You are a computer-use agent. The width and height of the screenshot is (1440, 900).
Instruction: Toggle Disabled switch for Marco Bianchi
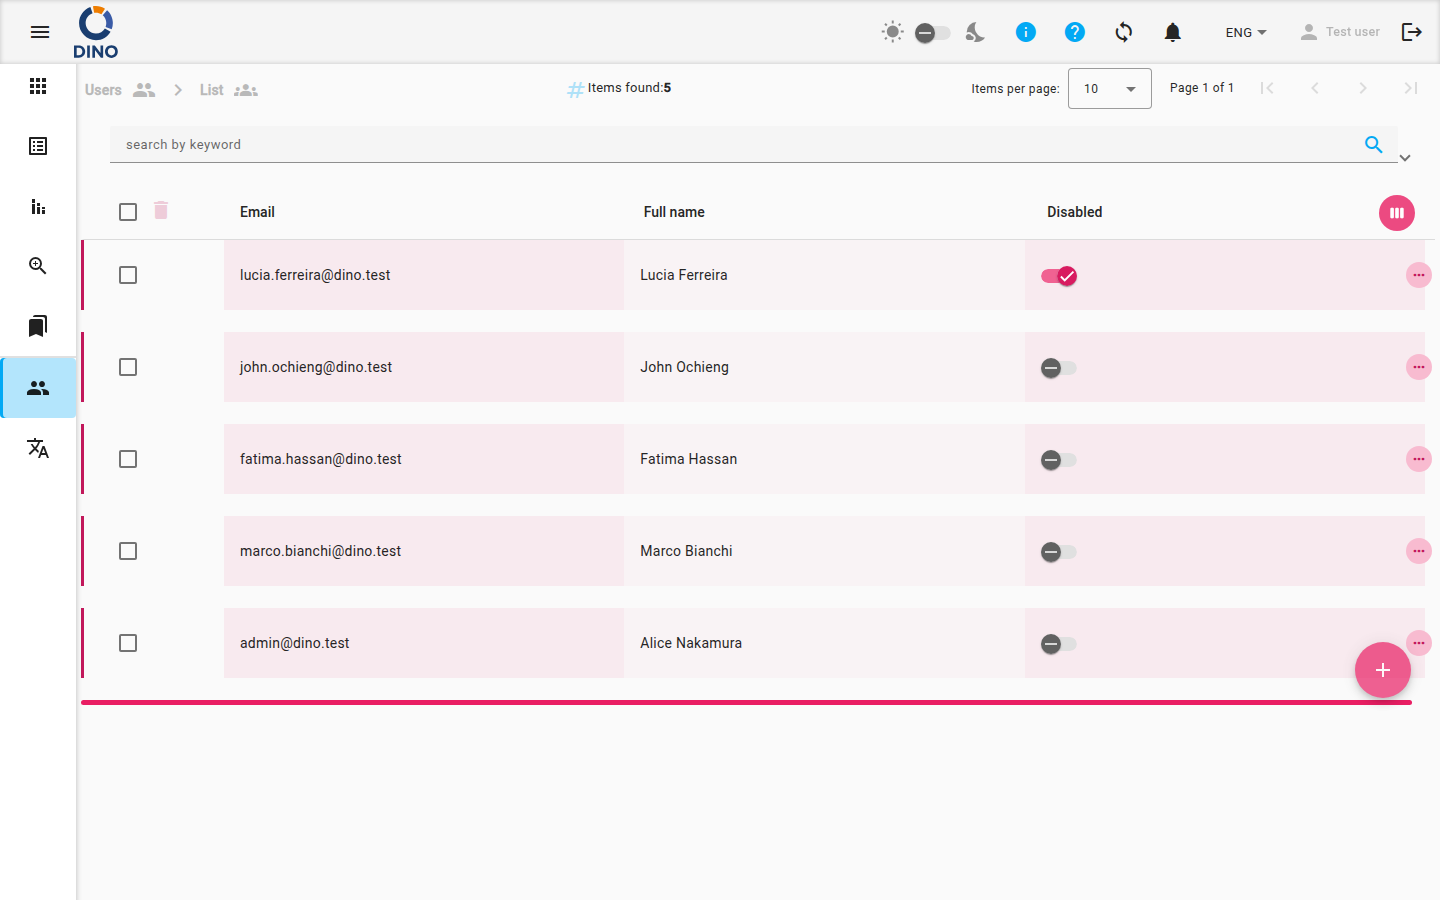coord(1059,552)
